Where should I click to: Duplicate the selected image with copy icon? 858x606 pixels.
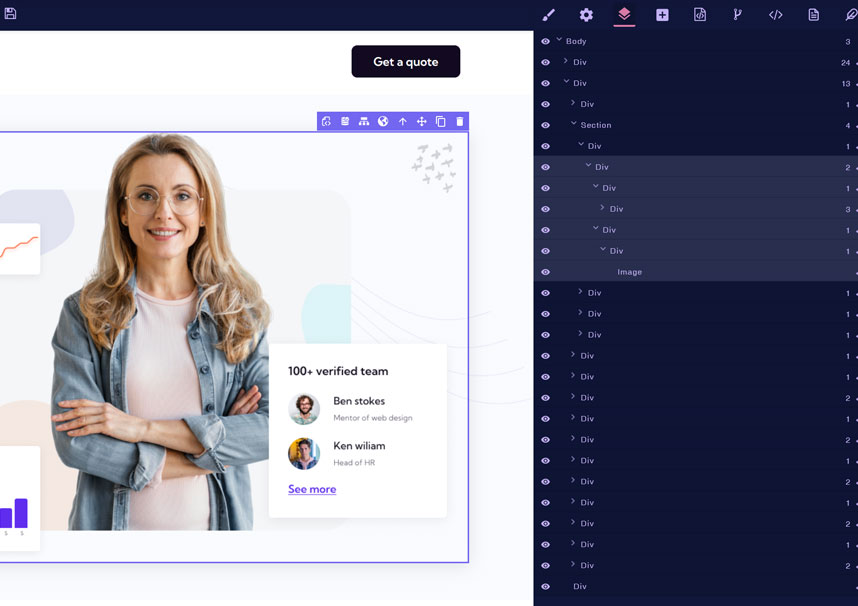(x=441, y=121)
